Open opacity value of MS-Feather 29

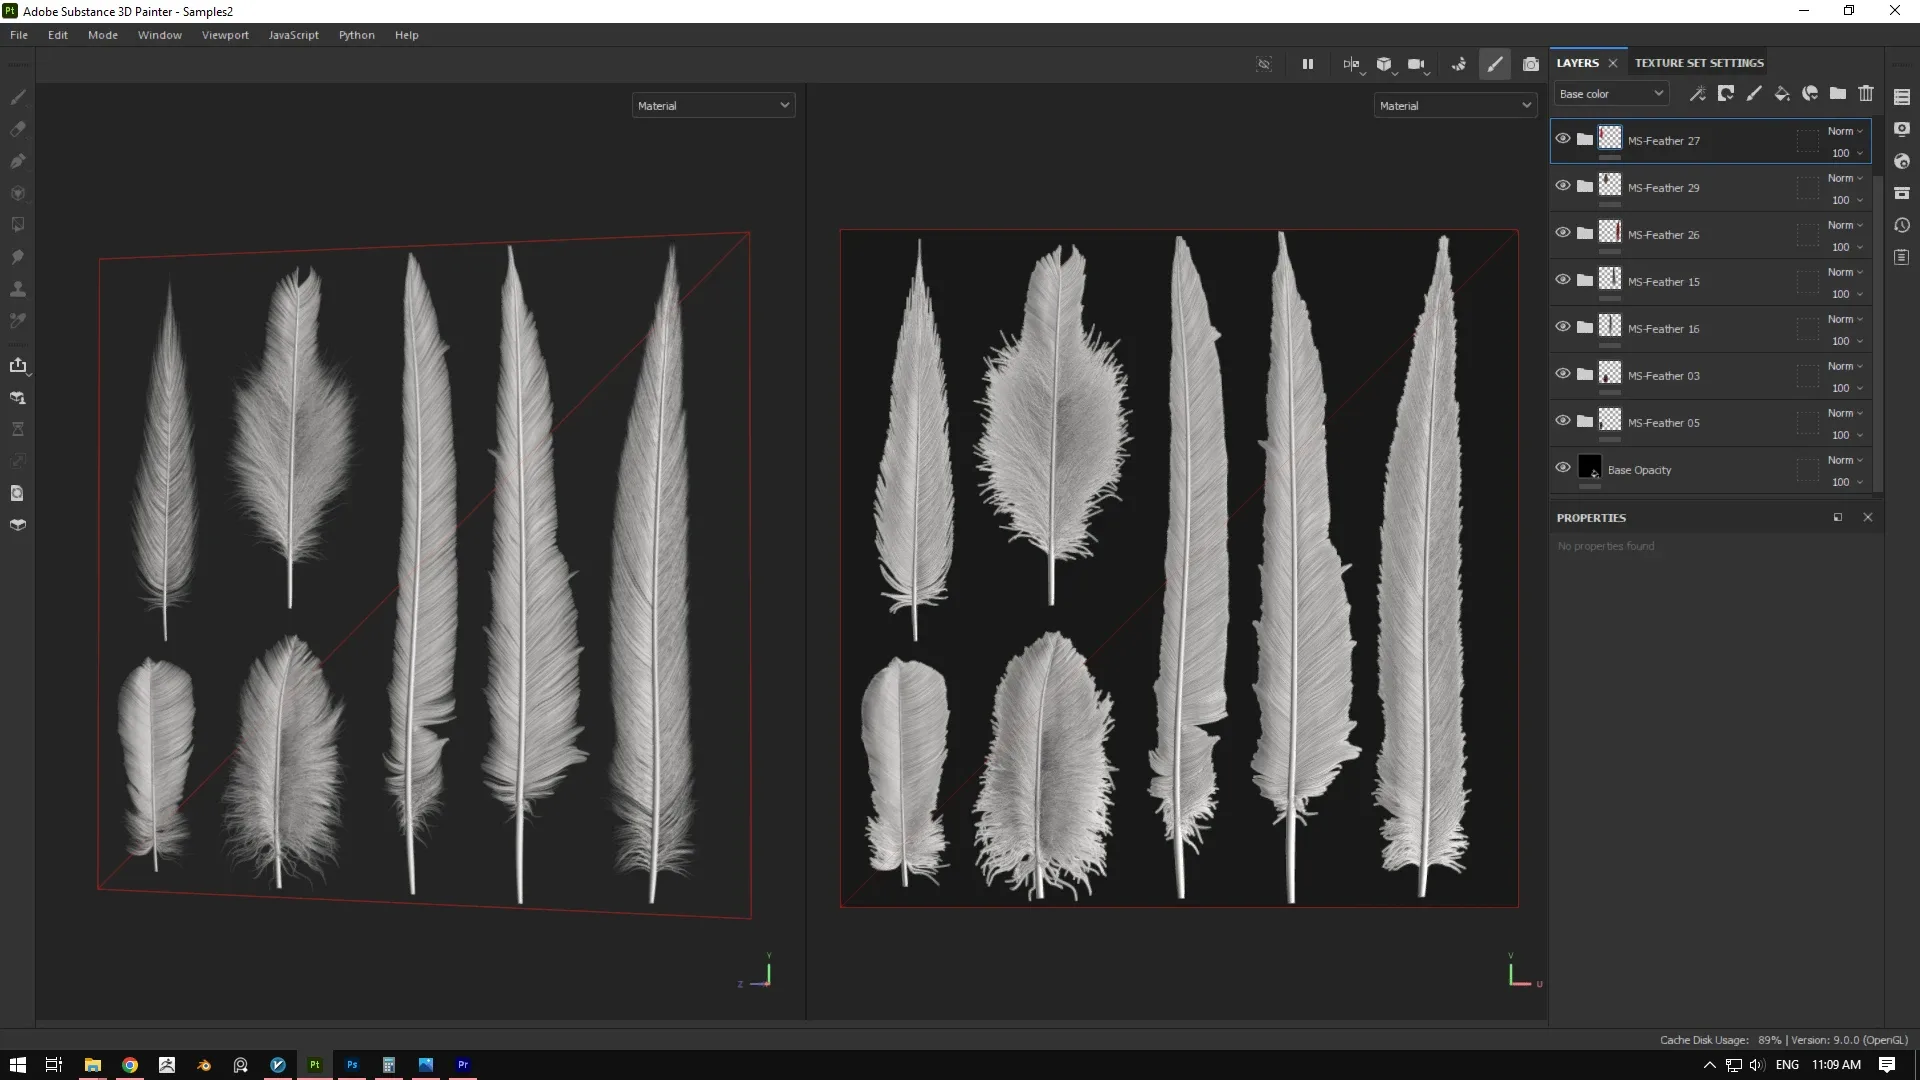click(1846, 200)
